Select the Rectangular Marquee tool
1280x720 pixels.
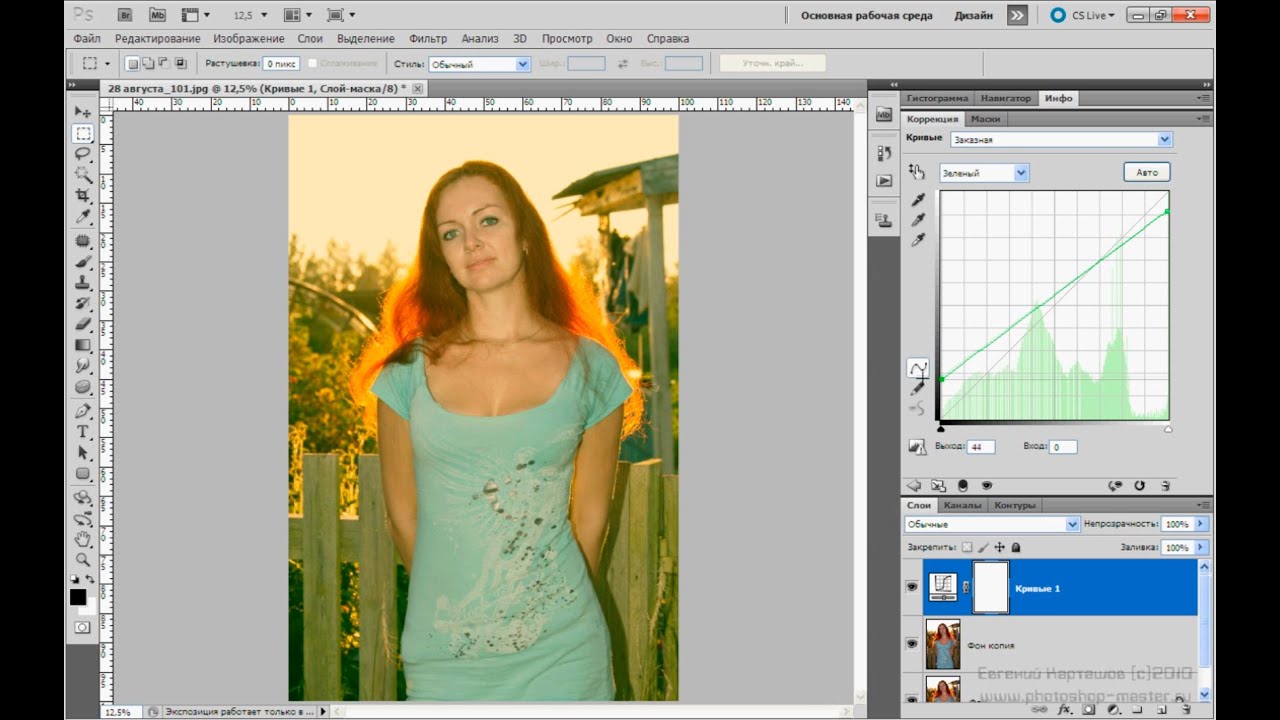(x=83, y=133)
